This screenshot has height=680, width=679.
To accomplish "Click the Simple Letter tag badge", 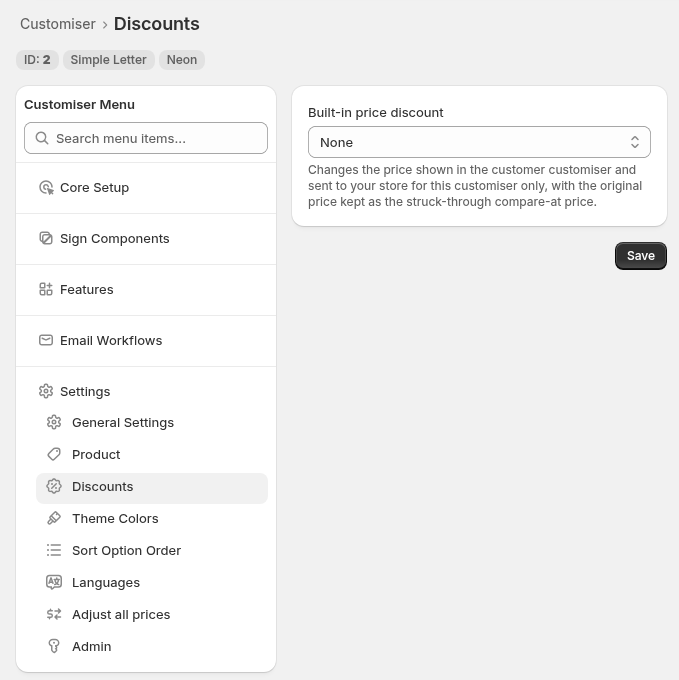I will [108, 60].
